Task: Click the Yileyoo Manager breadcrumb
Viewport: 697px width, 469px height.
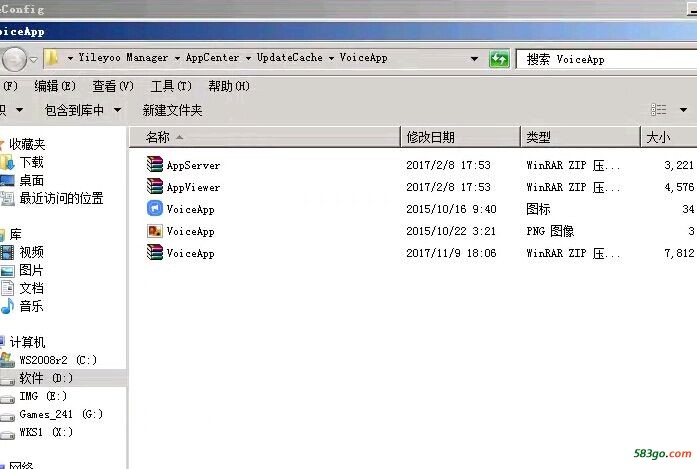Action: coord(123,57)
